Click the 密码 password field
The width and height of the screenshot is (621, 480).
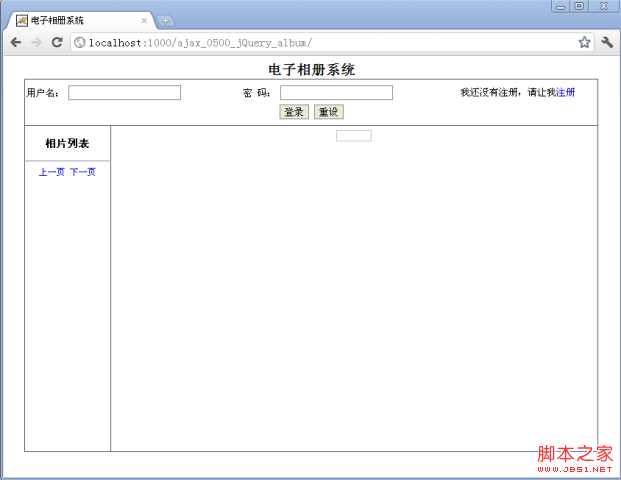pos(336,93)
